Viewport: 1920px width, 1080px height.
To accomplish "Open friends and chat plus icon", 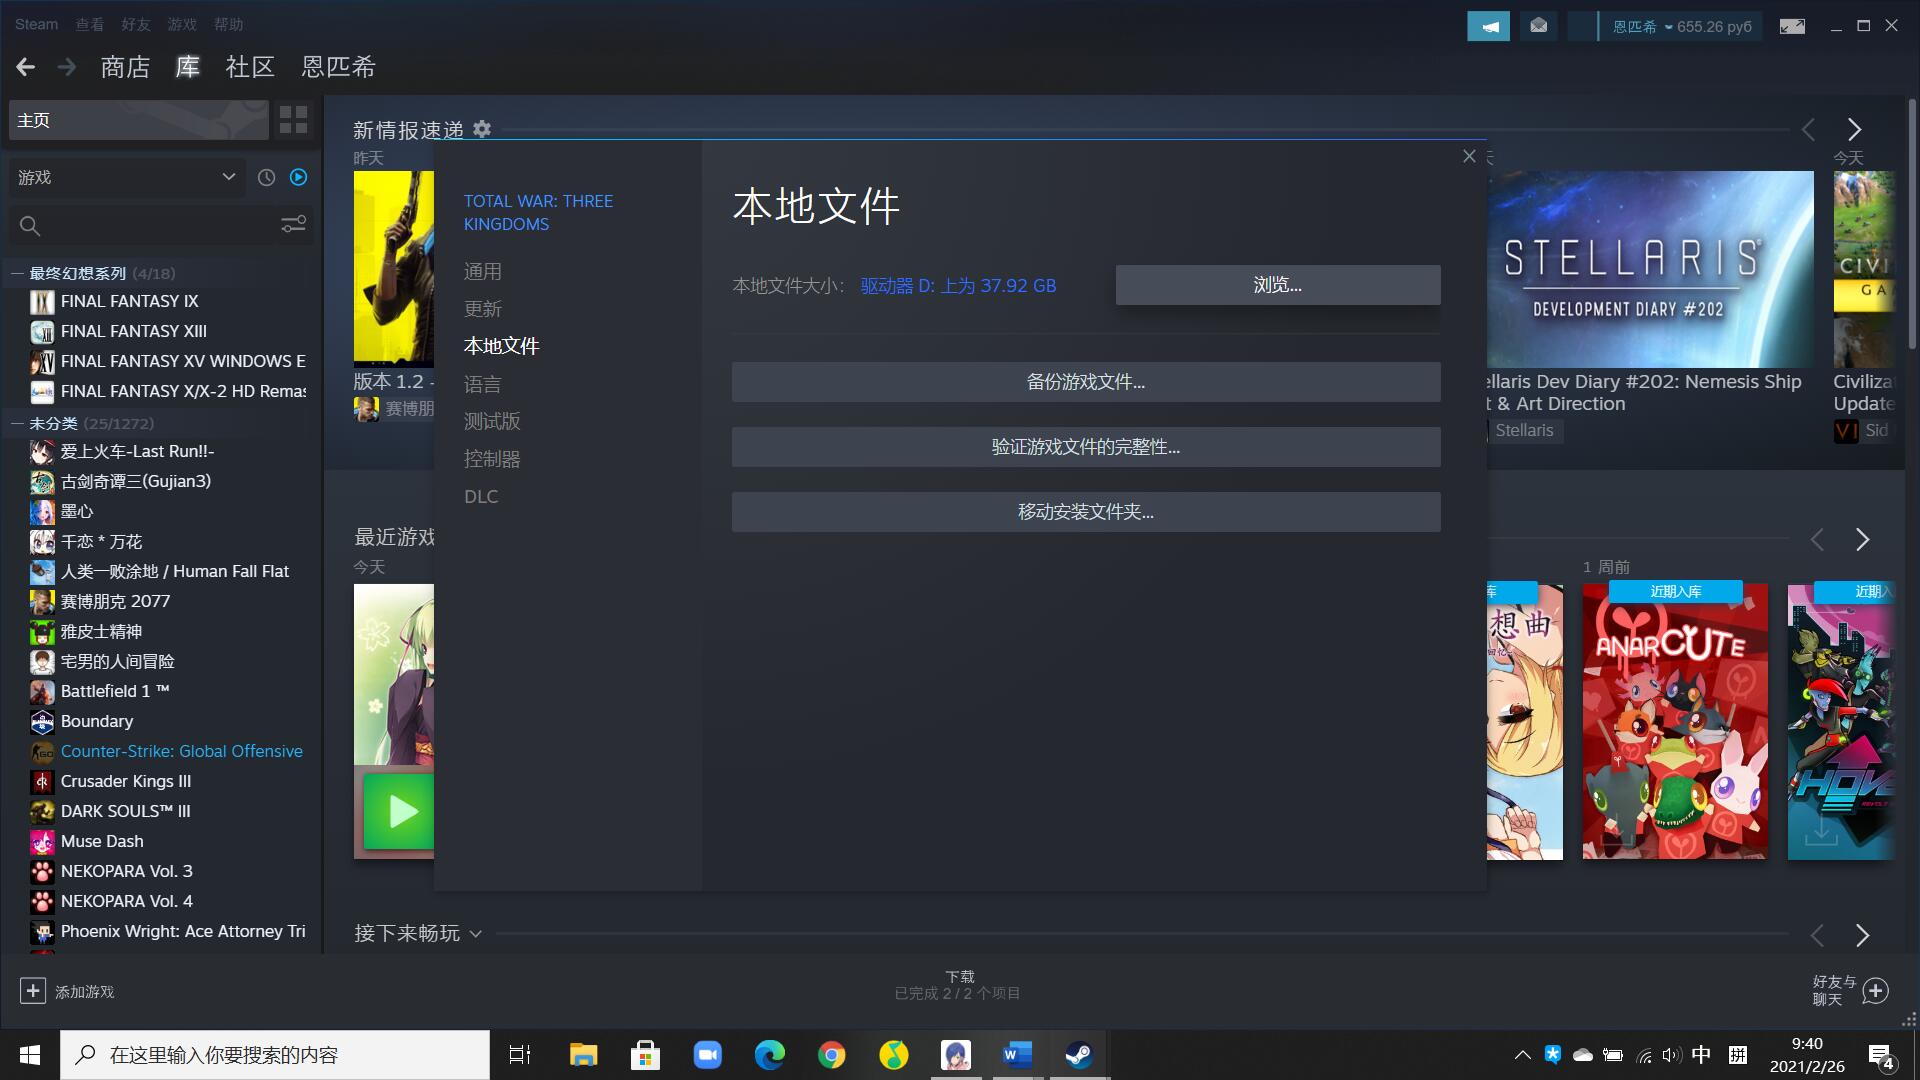I will (1876, 991).
